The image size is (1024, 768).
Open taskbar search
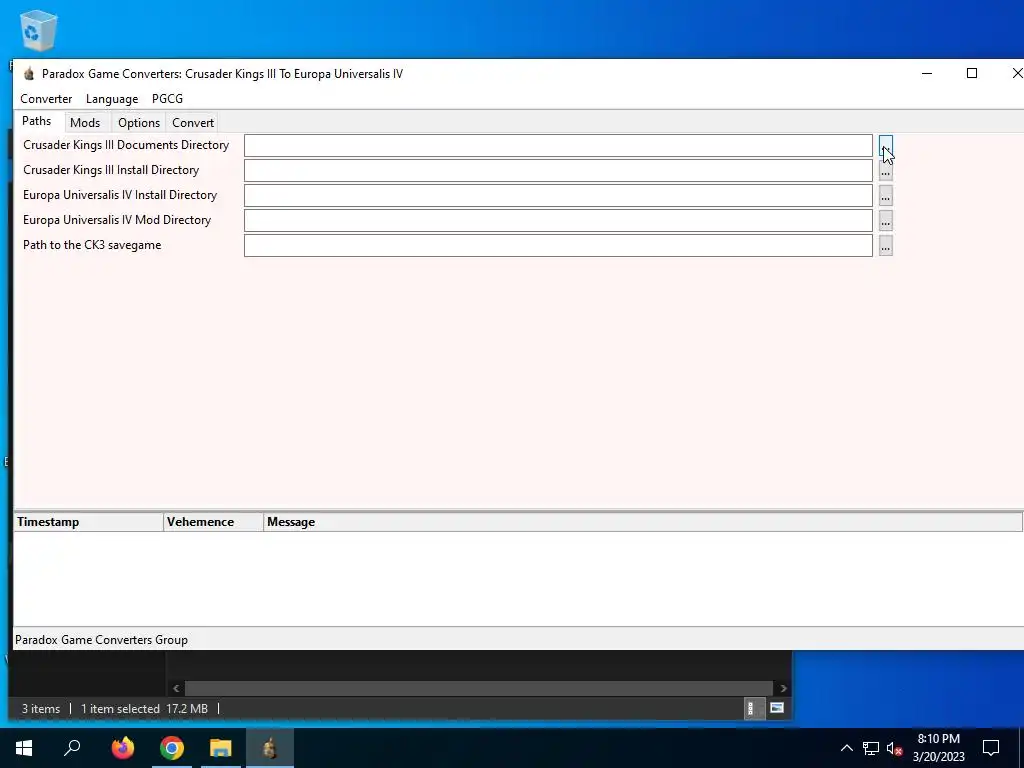pos(72,748)
